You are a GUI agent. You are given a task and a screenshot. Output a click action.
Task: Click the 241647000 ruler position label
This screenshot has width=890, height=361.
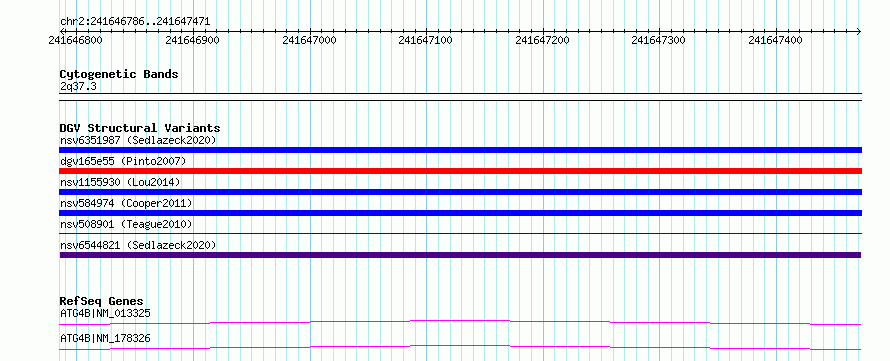tap(309, 40)
